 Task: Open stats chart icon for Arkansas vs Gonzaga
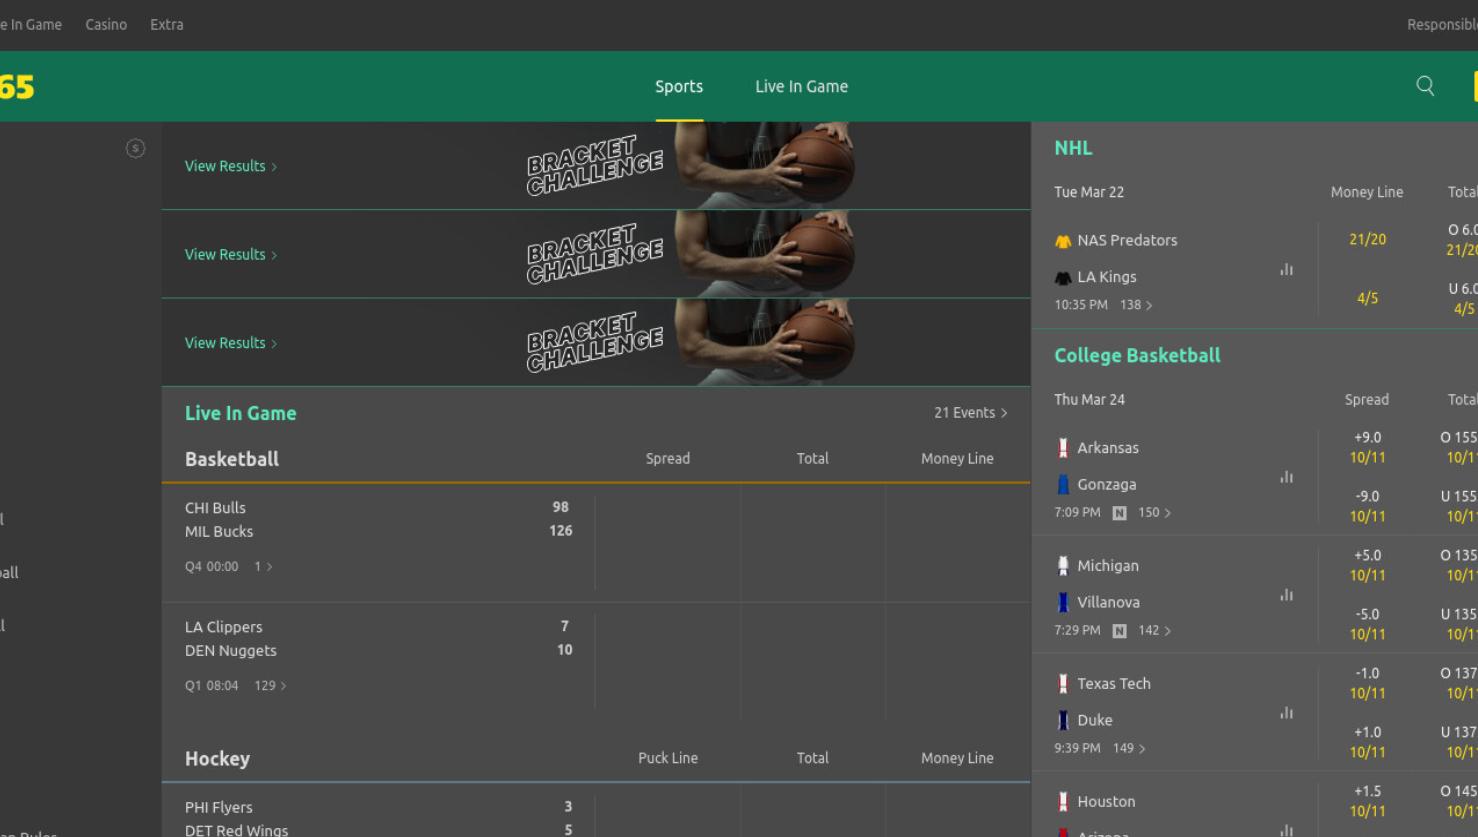click(x=1286, y=478)
